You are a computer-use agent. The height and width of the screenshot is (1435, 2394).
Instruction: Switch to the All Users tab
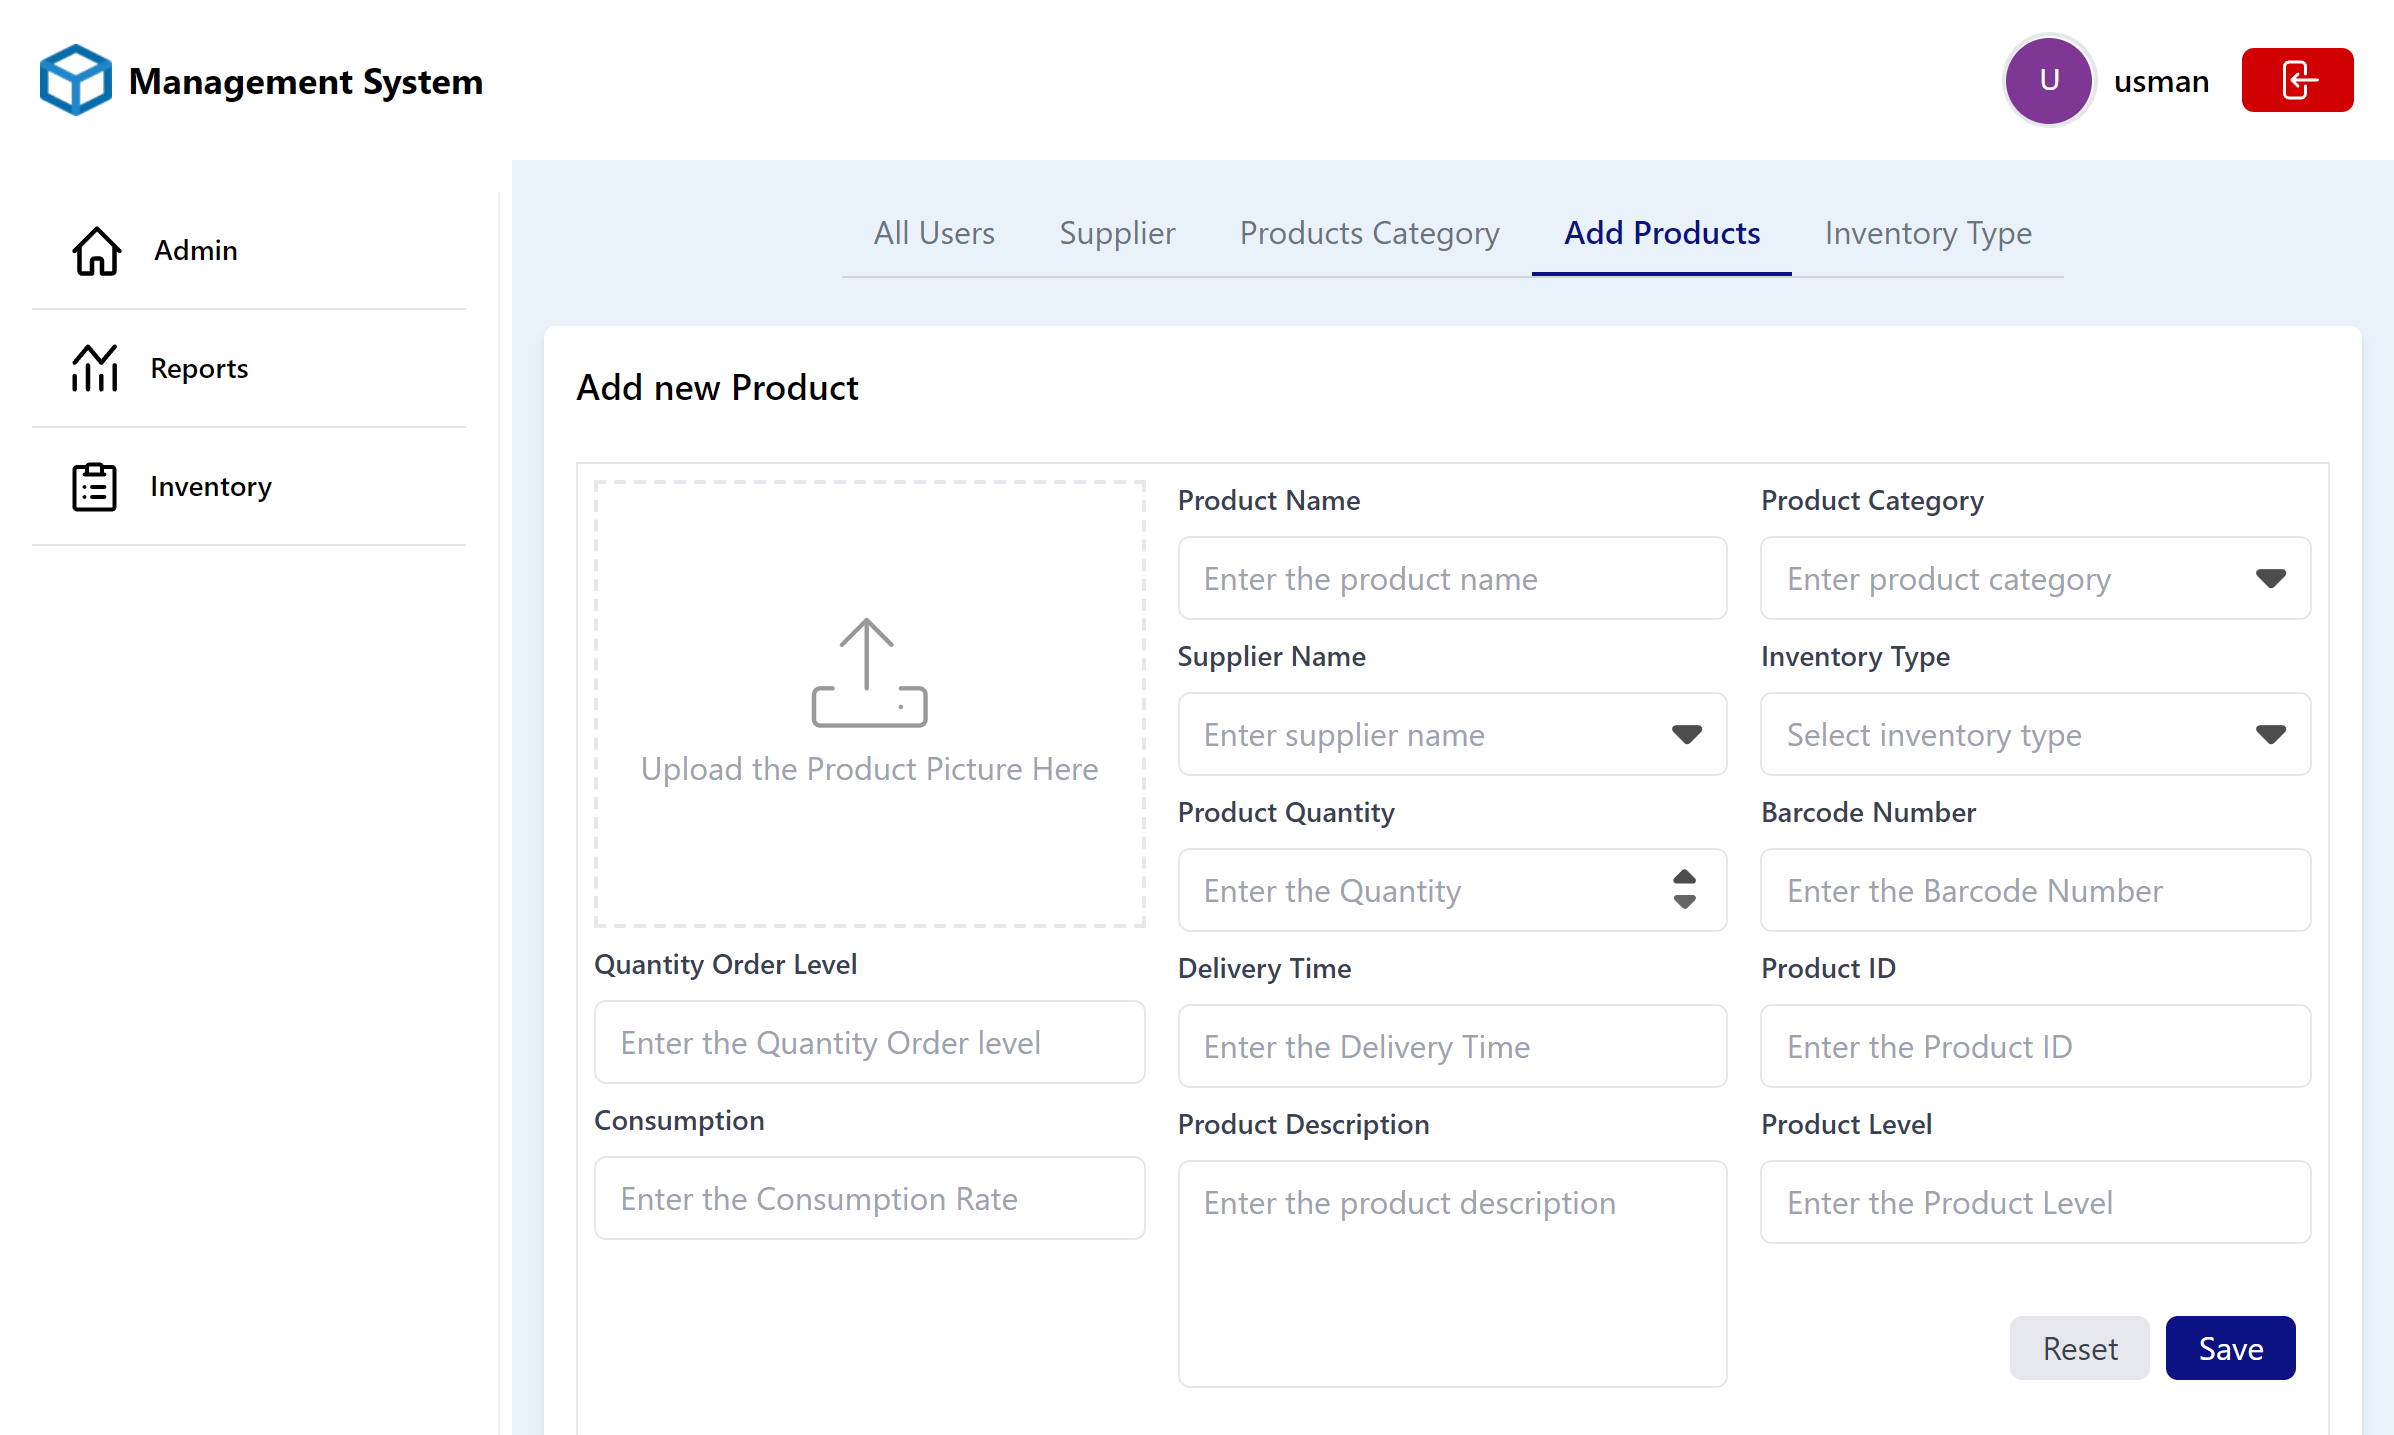click(x=933, y=233)
